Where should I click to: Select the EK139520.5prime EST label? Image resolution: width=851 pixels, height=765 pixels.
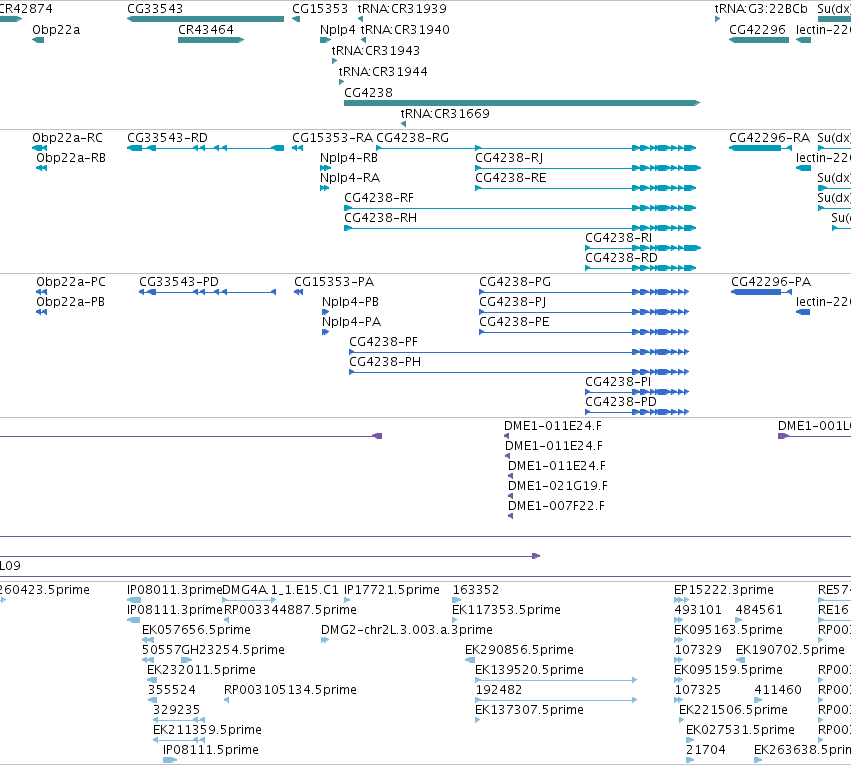point(529,671)
